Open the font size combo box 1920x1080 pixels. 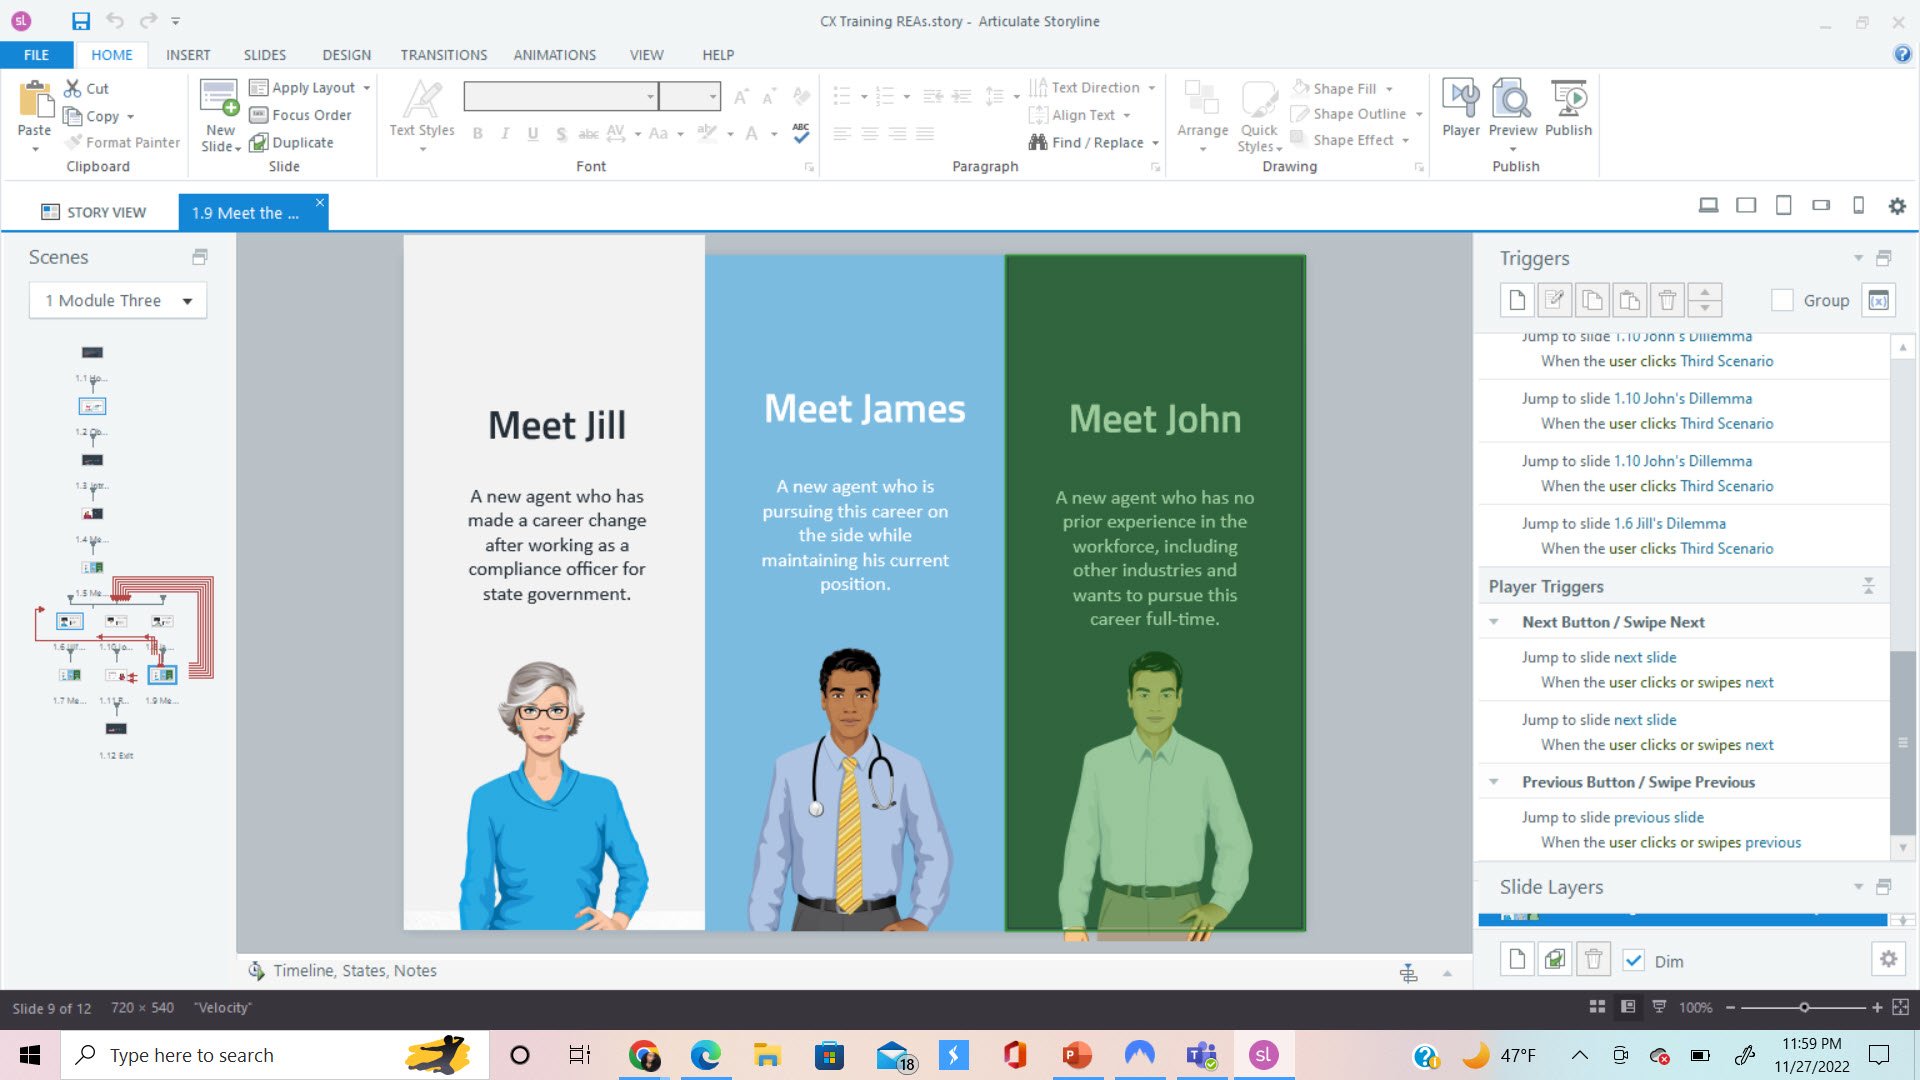(689, 96)
